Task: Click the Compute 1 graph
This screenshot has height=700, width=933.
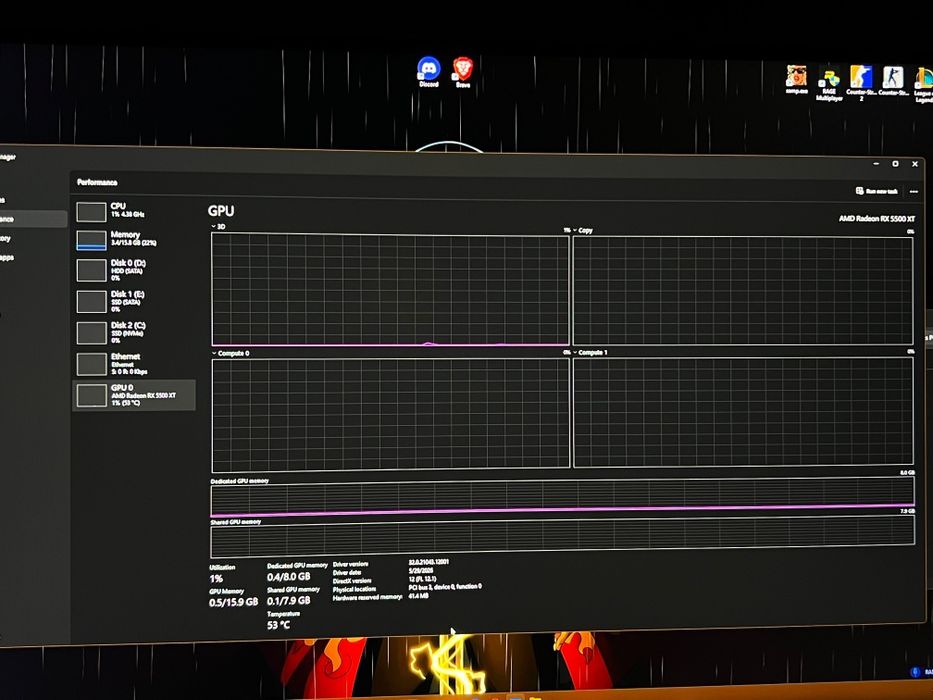Action: (743, 412)
